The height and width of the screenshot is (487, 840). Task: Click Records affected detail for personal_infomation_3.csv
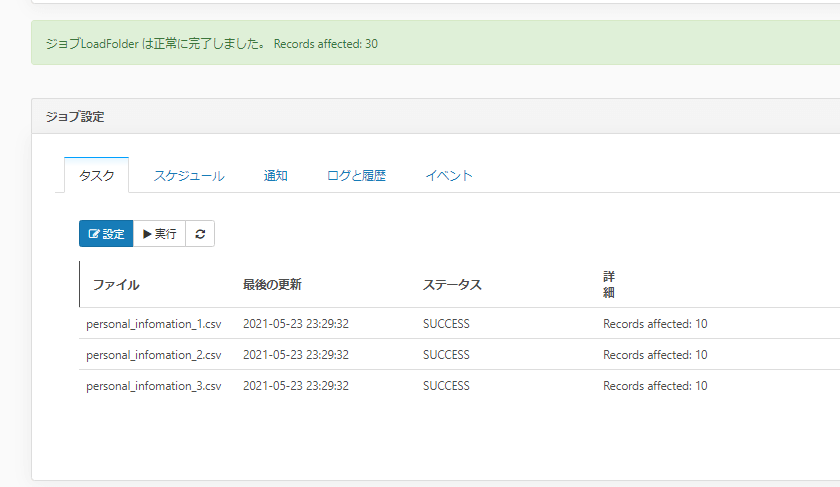(x=655, y=386)
